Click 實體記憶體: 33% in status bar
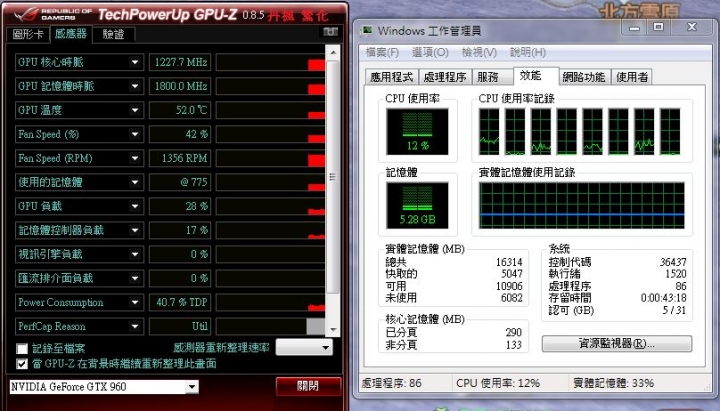 (613, 383)
